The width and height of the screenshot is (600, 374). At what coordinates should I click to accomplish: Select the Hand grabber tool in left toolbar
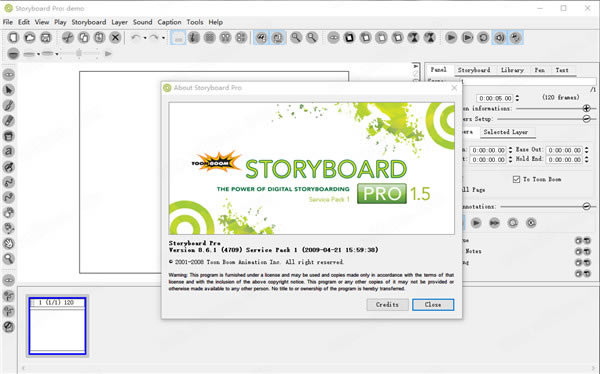coord(8,243)
